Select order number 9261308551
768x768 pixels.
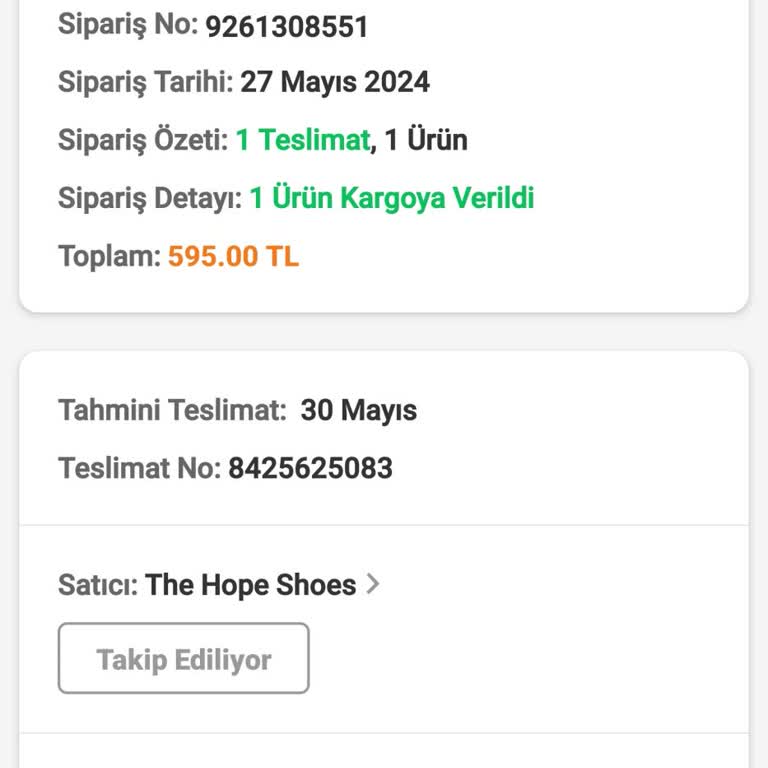pos(287,26)
